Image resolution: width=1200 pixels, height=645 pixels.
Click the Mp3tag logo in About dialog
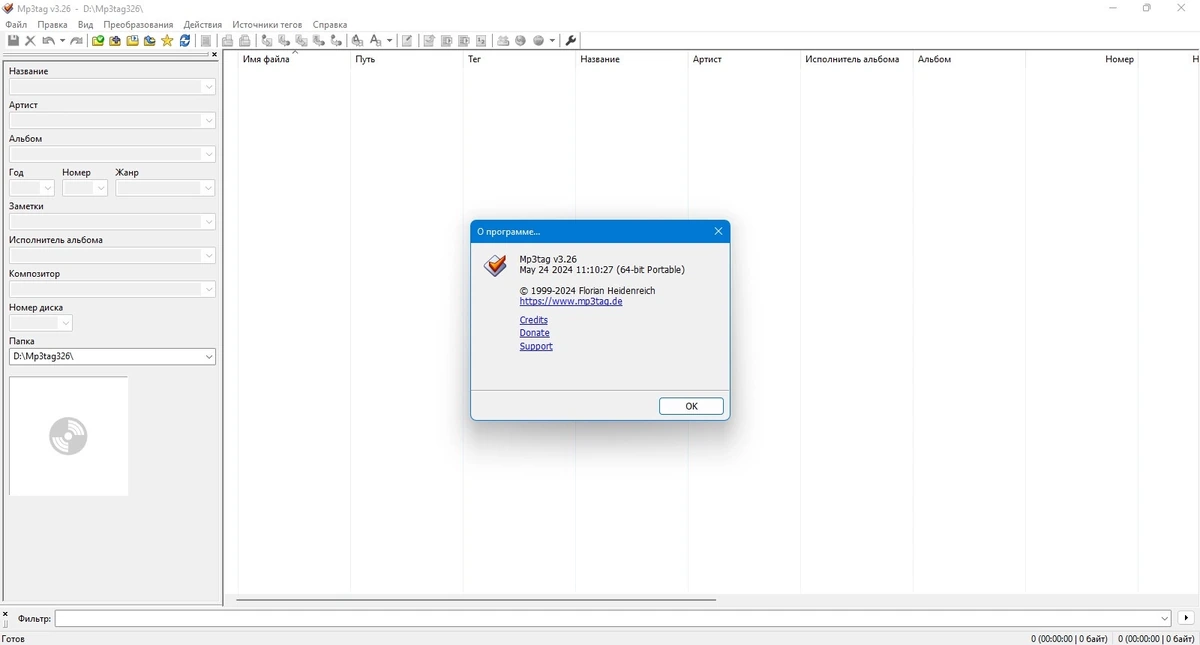coord(495,265)
